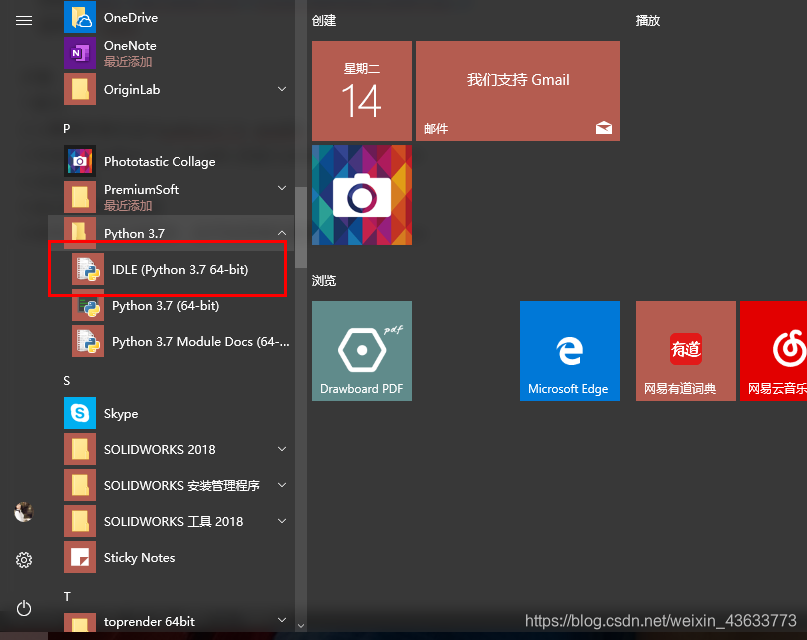Launch Skype from its blue icon
The width and height of the screenshot is (807, 640).
coord(80,413)
